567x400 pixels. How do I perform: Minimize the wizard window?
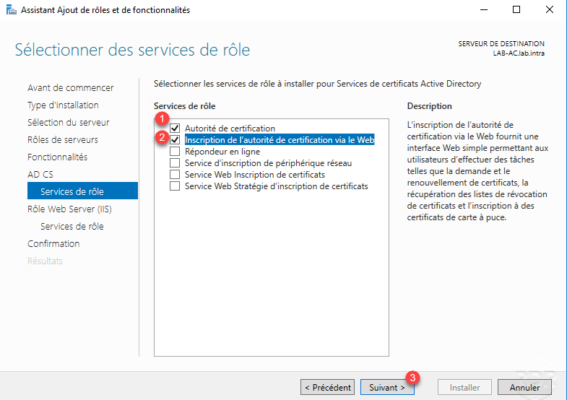click(483, 10)
